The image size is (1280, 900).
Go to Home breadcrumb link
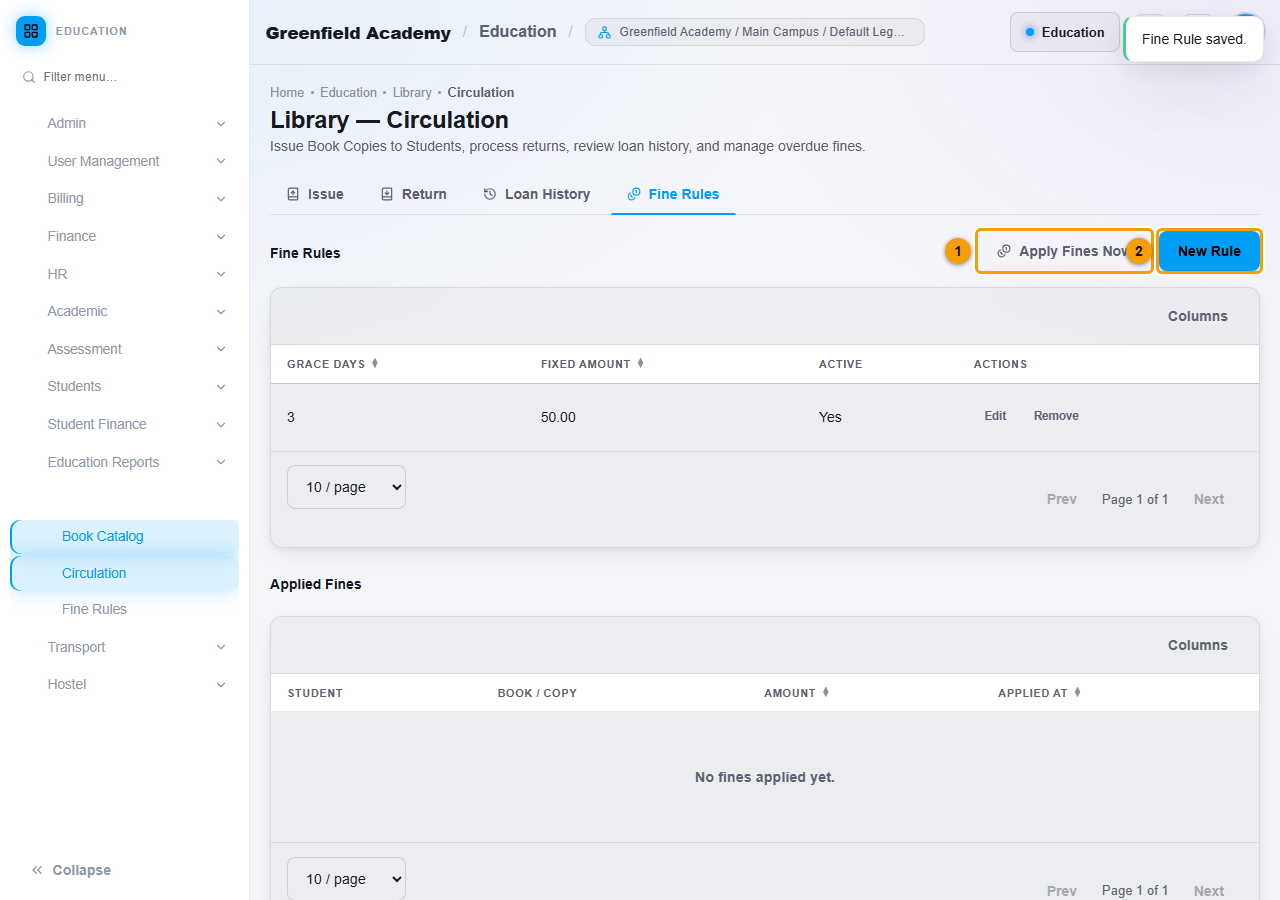[287, 92]
